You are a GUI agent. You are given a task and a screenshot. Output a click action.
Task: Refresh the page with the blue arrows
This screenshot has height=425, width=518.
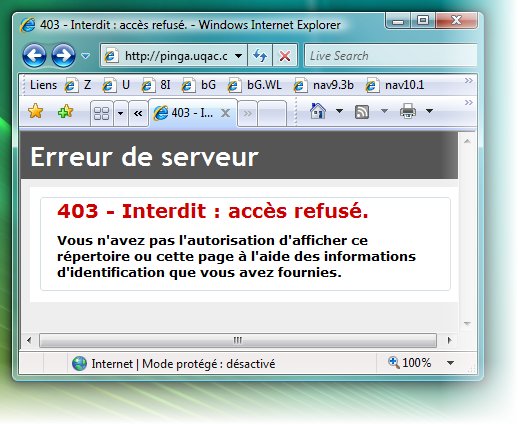(260, 55)
